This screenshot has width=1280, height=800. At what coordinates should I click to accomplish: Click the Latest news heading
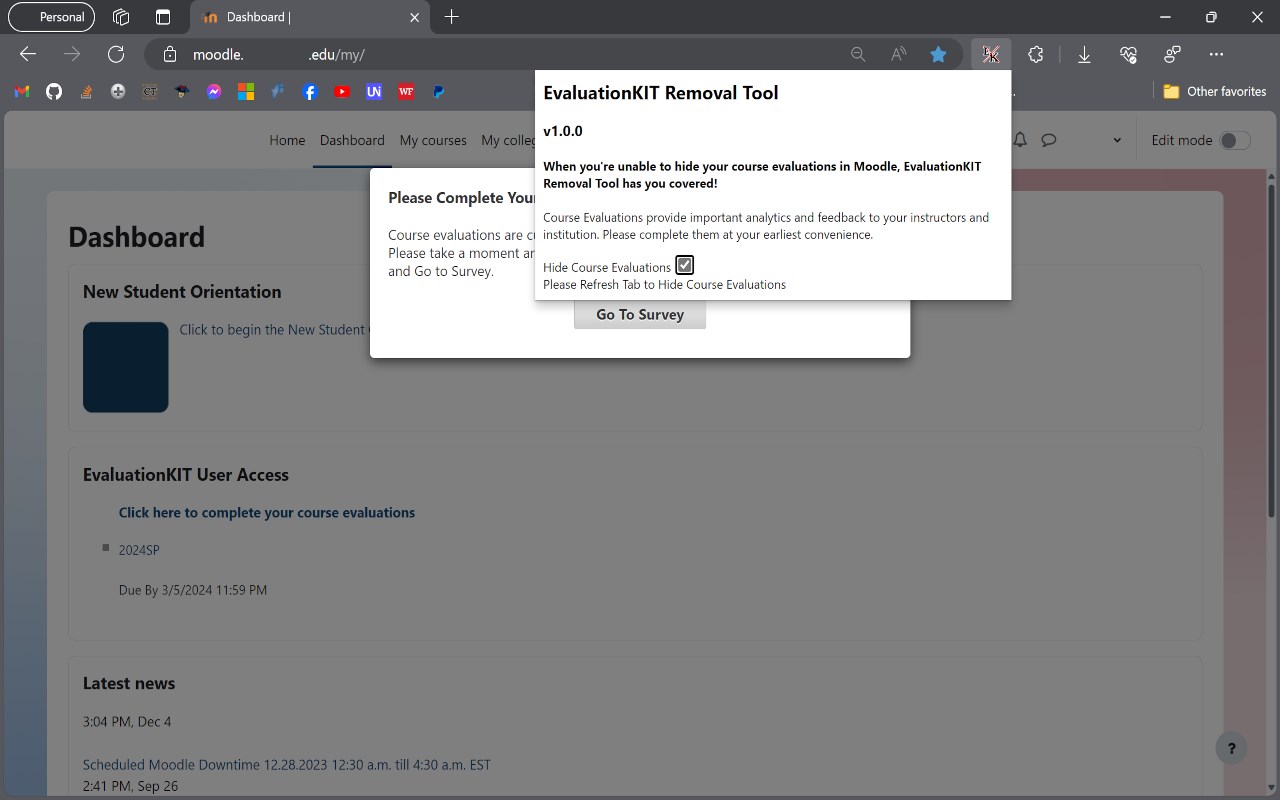[x=129, y=683]
